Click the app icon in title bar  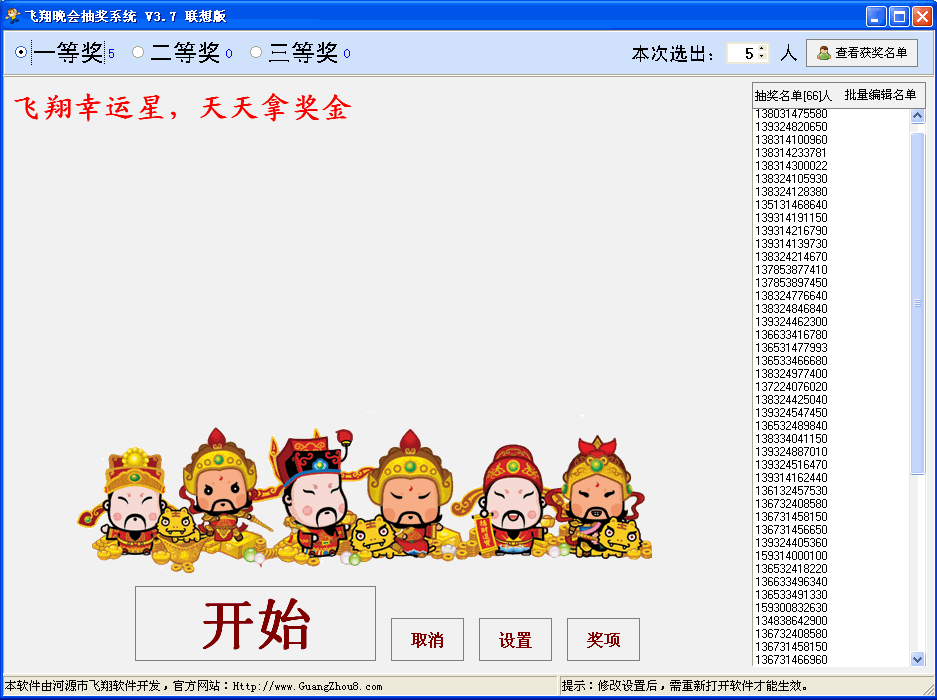[12, 16]
